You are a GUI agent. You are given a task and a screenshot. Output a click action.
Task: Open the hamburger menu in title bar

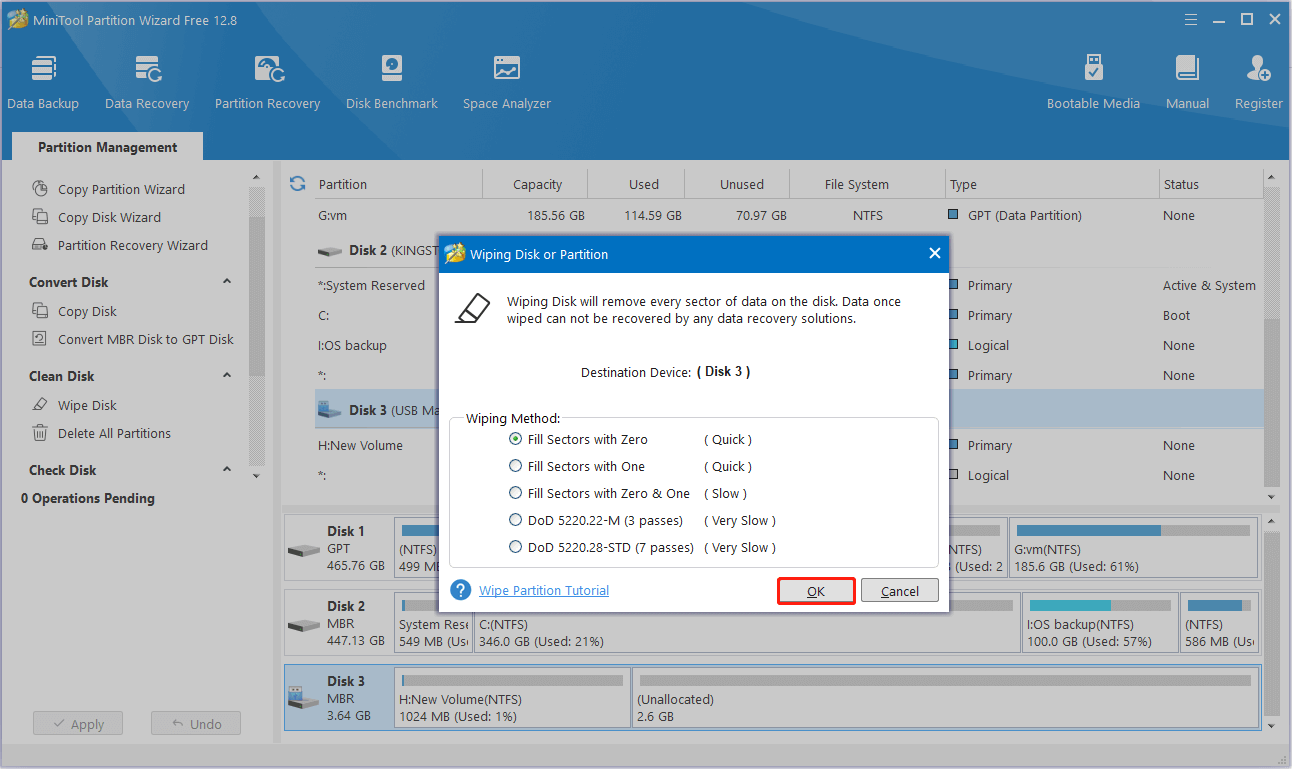pos(1190,19)
